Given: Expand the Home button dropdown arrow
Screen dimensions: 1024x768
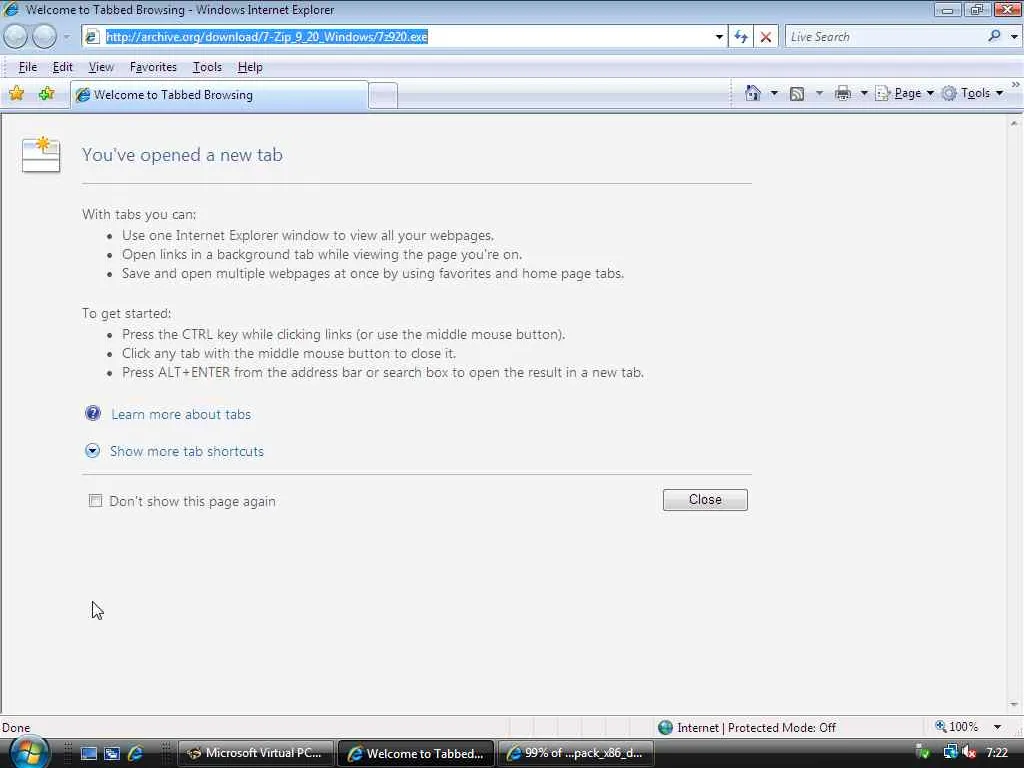Looking at the screenshot, I should coord(774,93).
